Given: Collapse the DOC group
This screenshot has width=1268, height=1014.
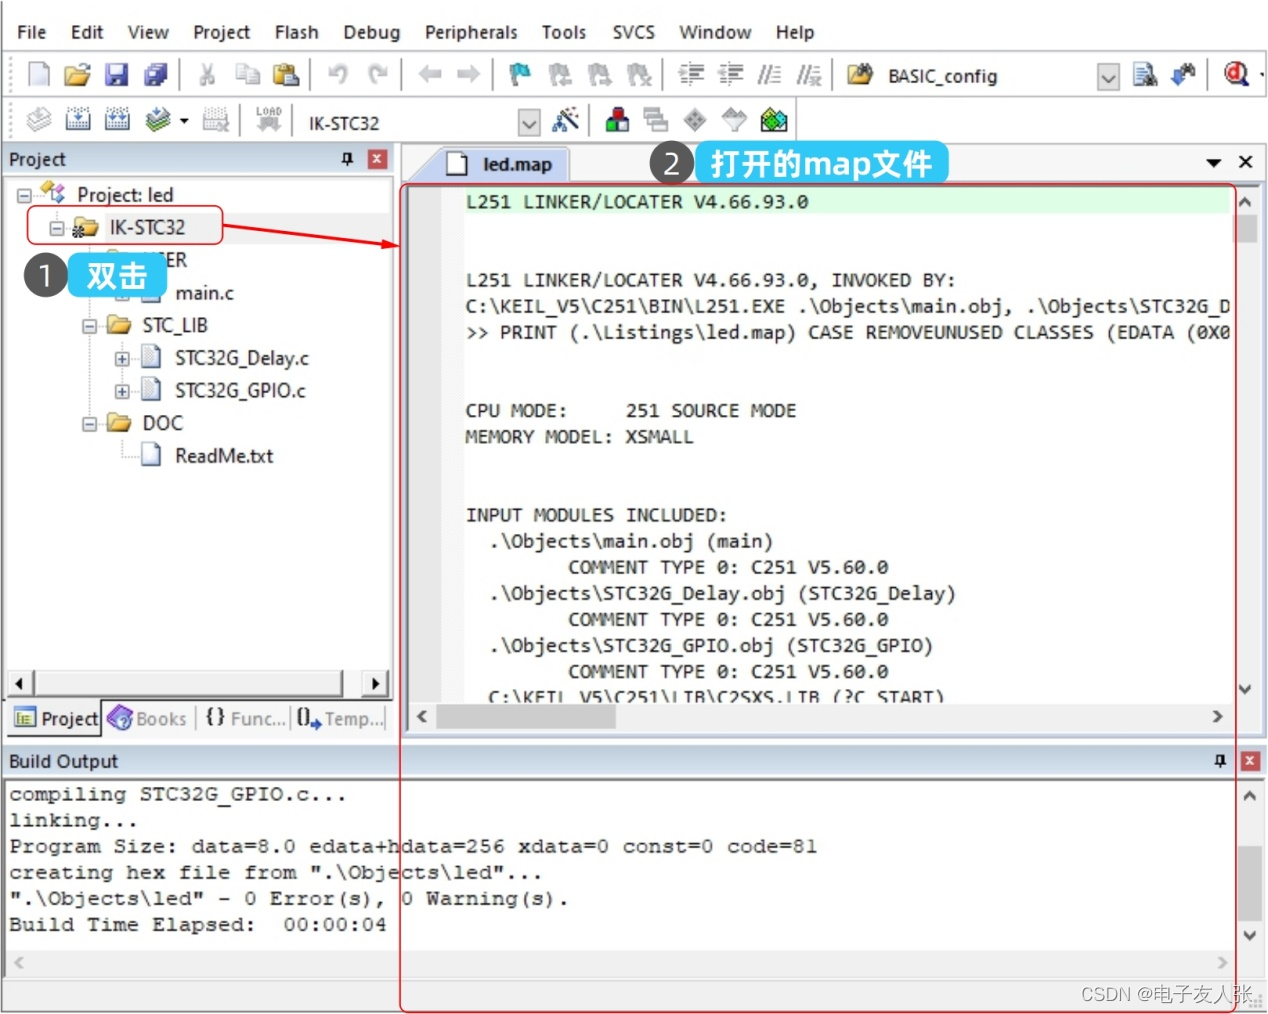Looking at the screenshot, I should 89,424.
